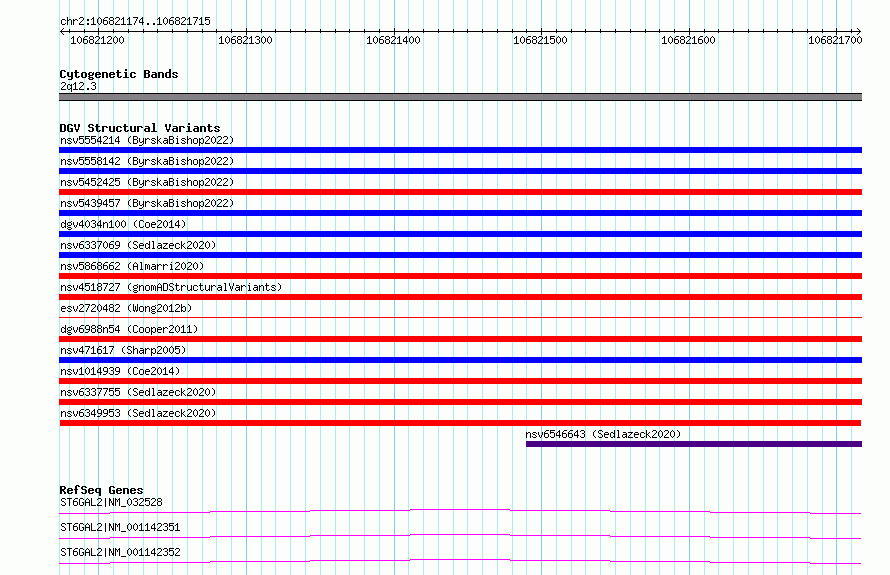
Task: Click the red bar under nsv1014939
Action: (x=460, y=381)
